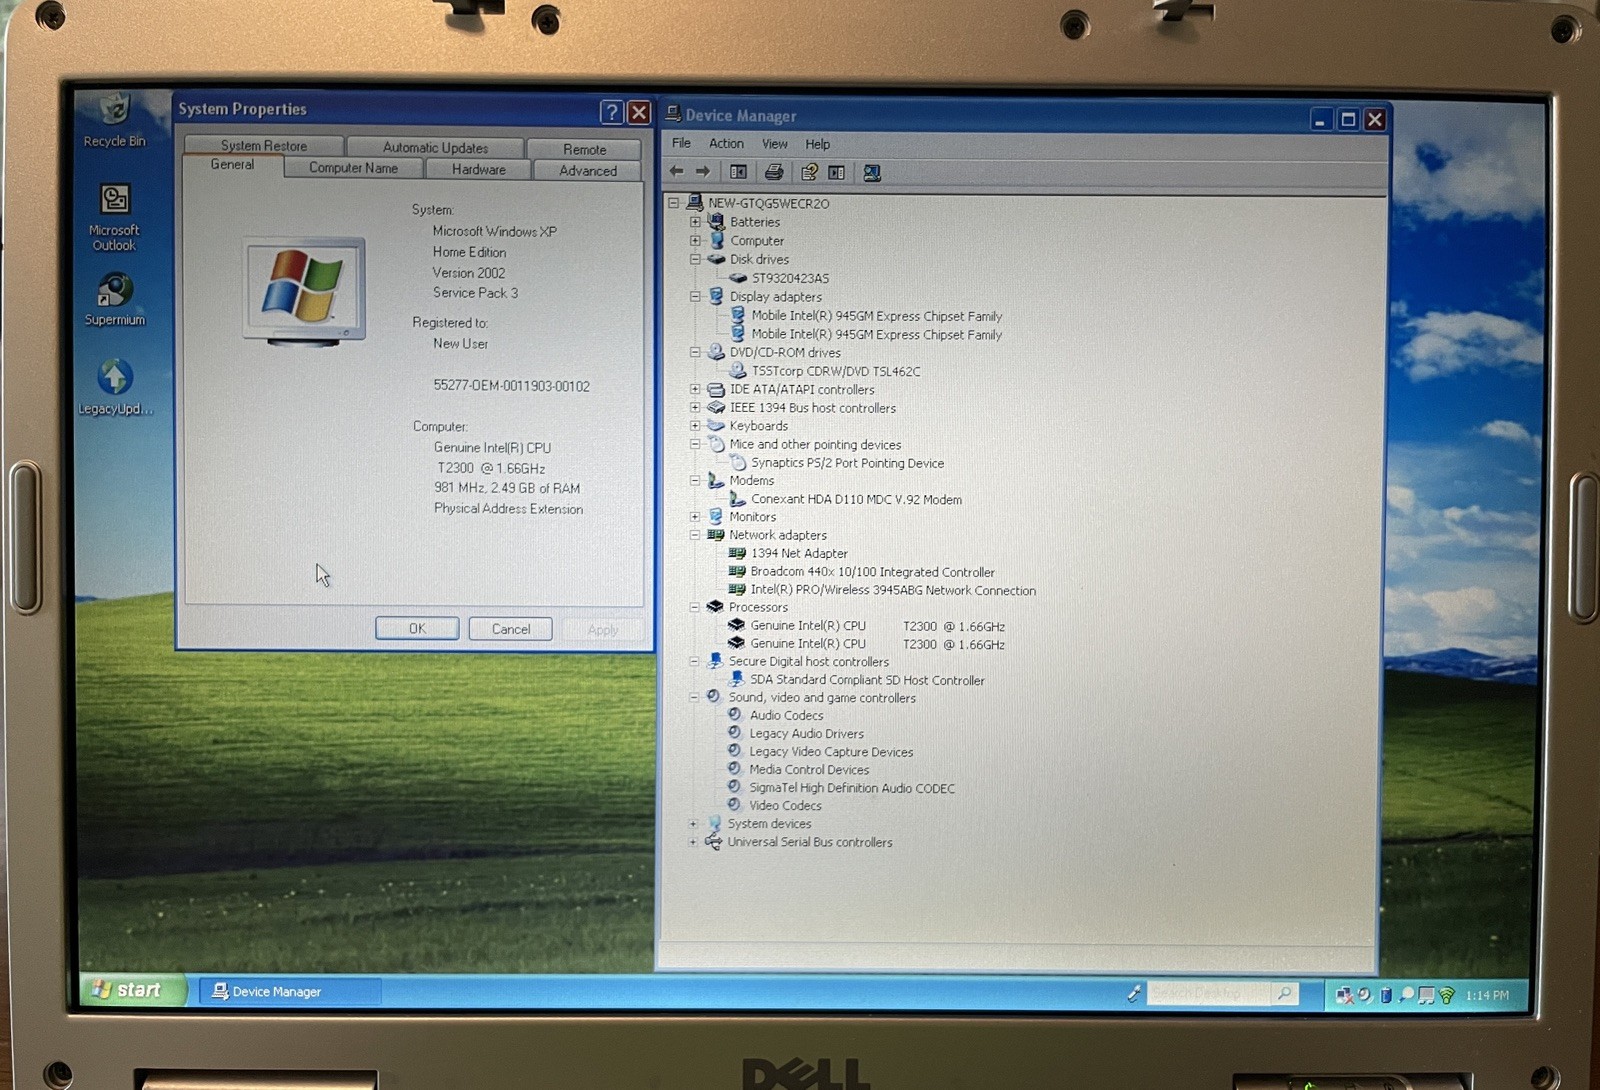Image resolution: width=1600 pixels, height=1090 pixels.
Task: Expand IDE ATA/ATAPI controllers node
Action: click(695, 390)
